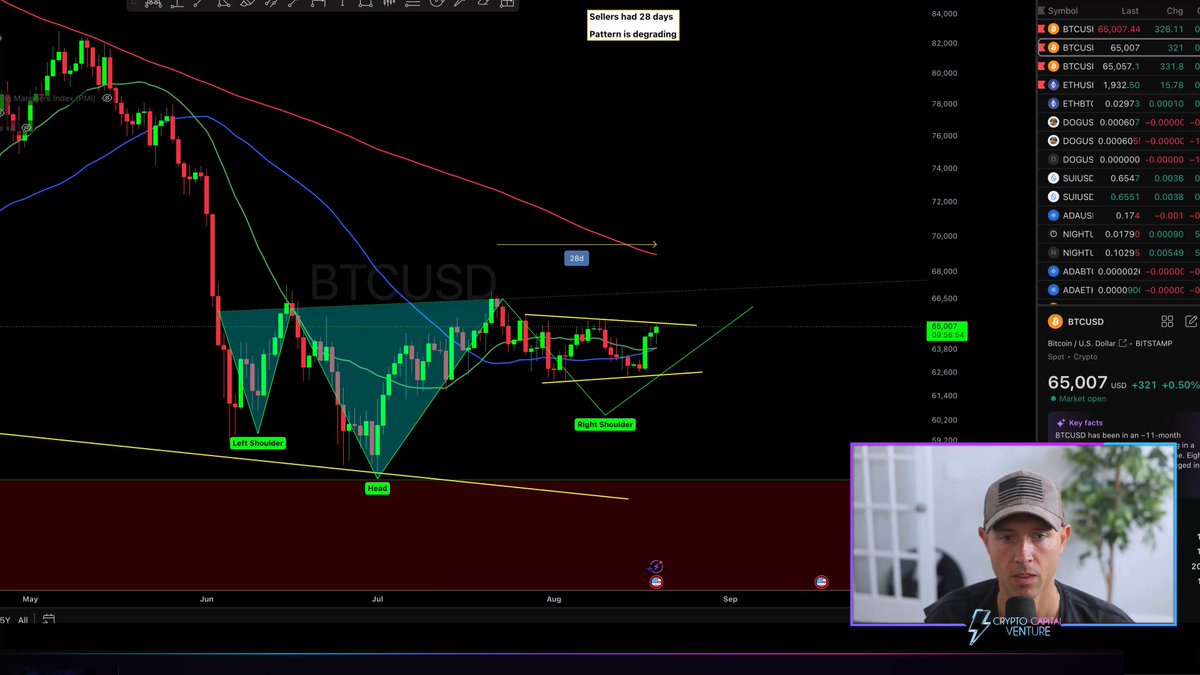This screenshot has width=1200, height=675.
Task: Click the Head label on the chart
Action: (377, 488)
